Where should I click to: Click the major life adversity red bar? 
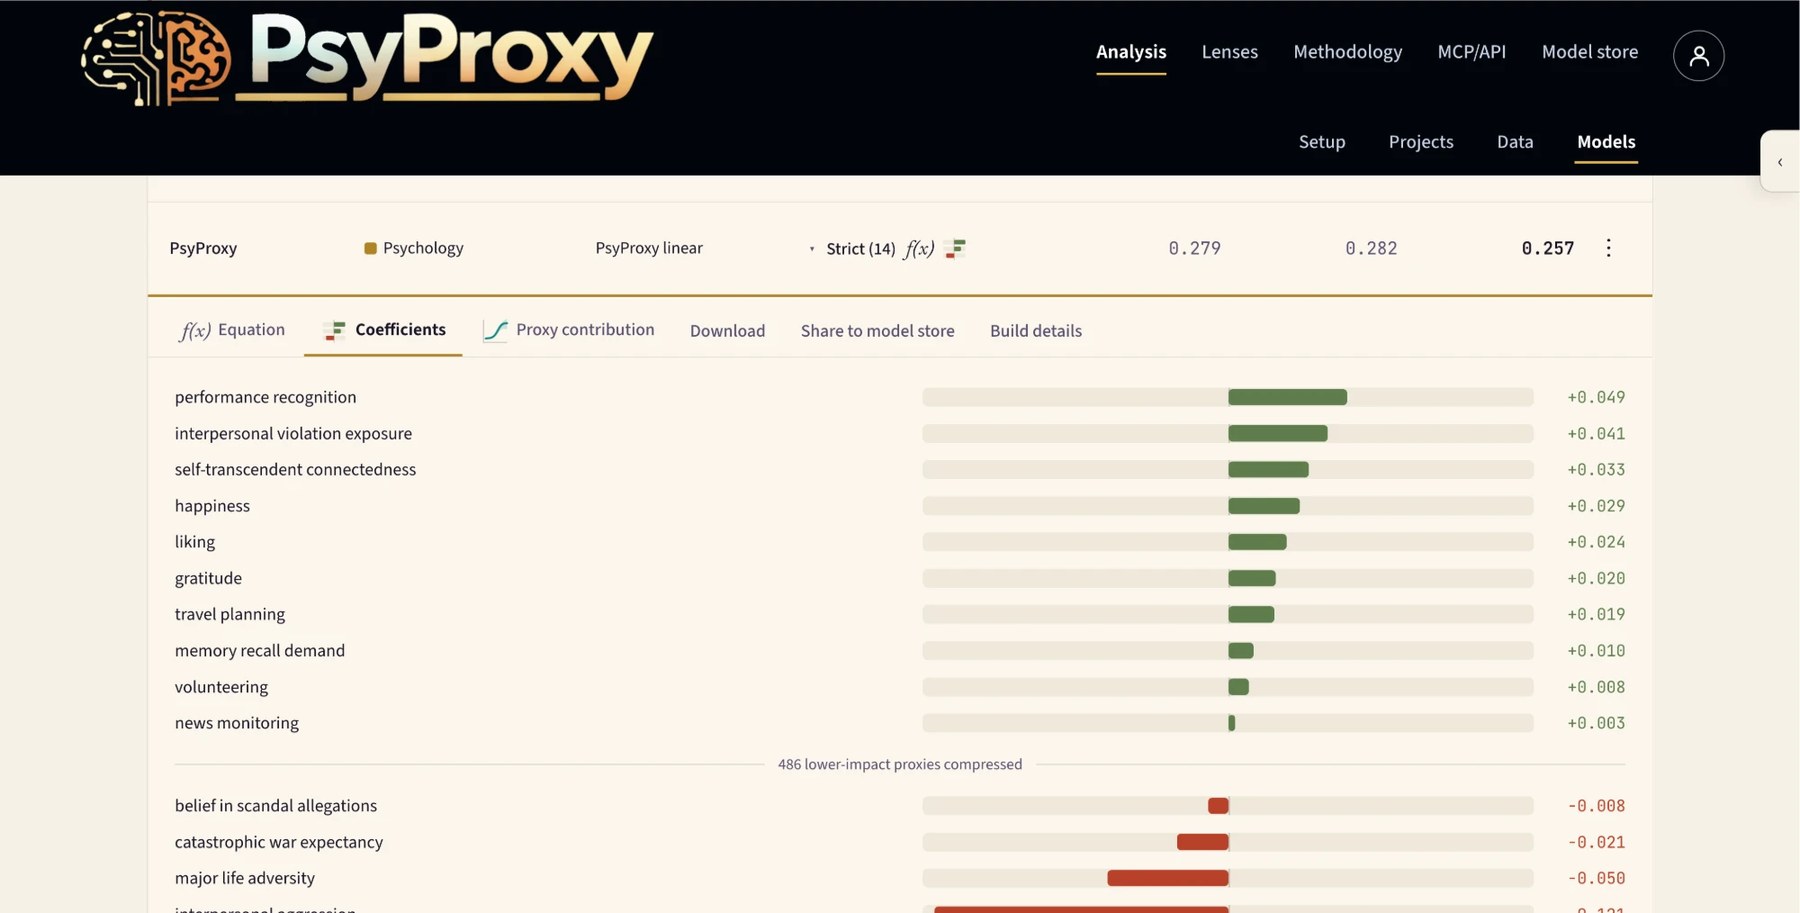coord(1167,878)
